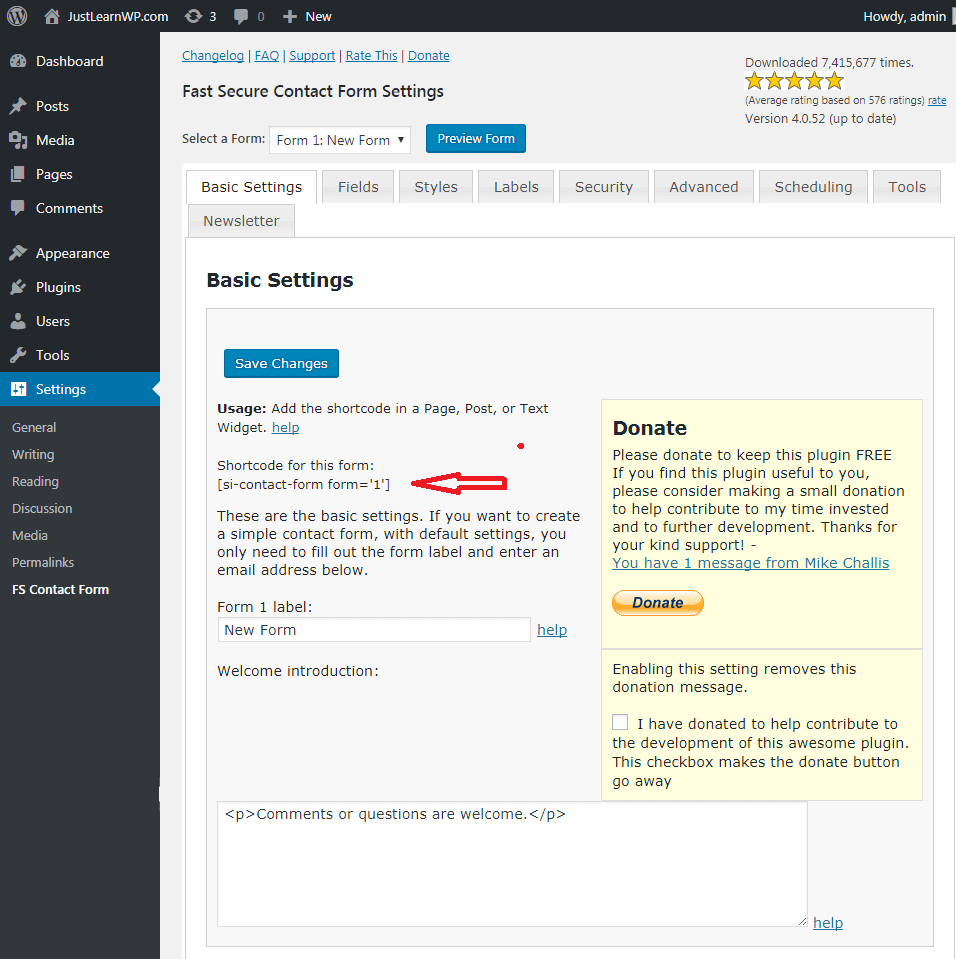The image size is (956, 959).
Task: Click inside the Welcome introduction textarea
Action: [513, 864]
